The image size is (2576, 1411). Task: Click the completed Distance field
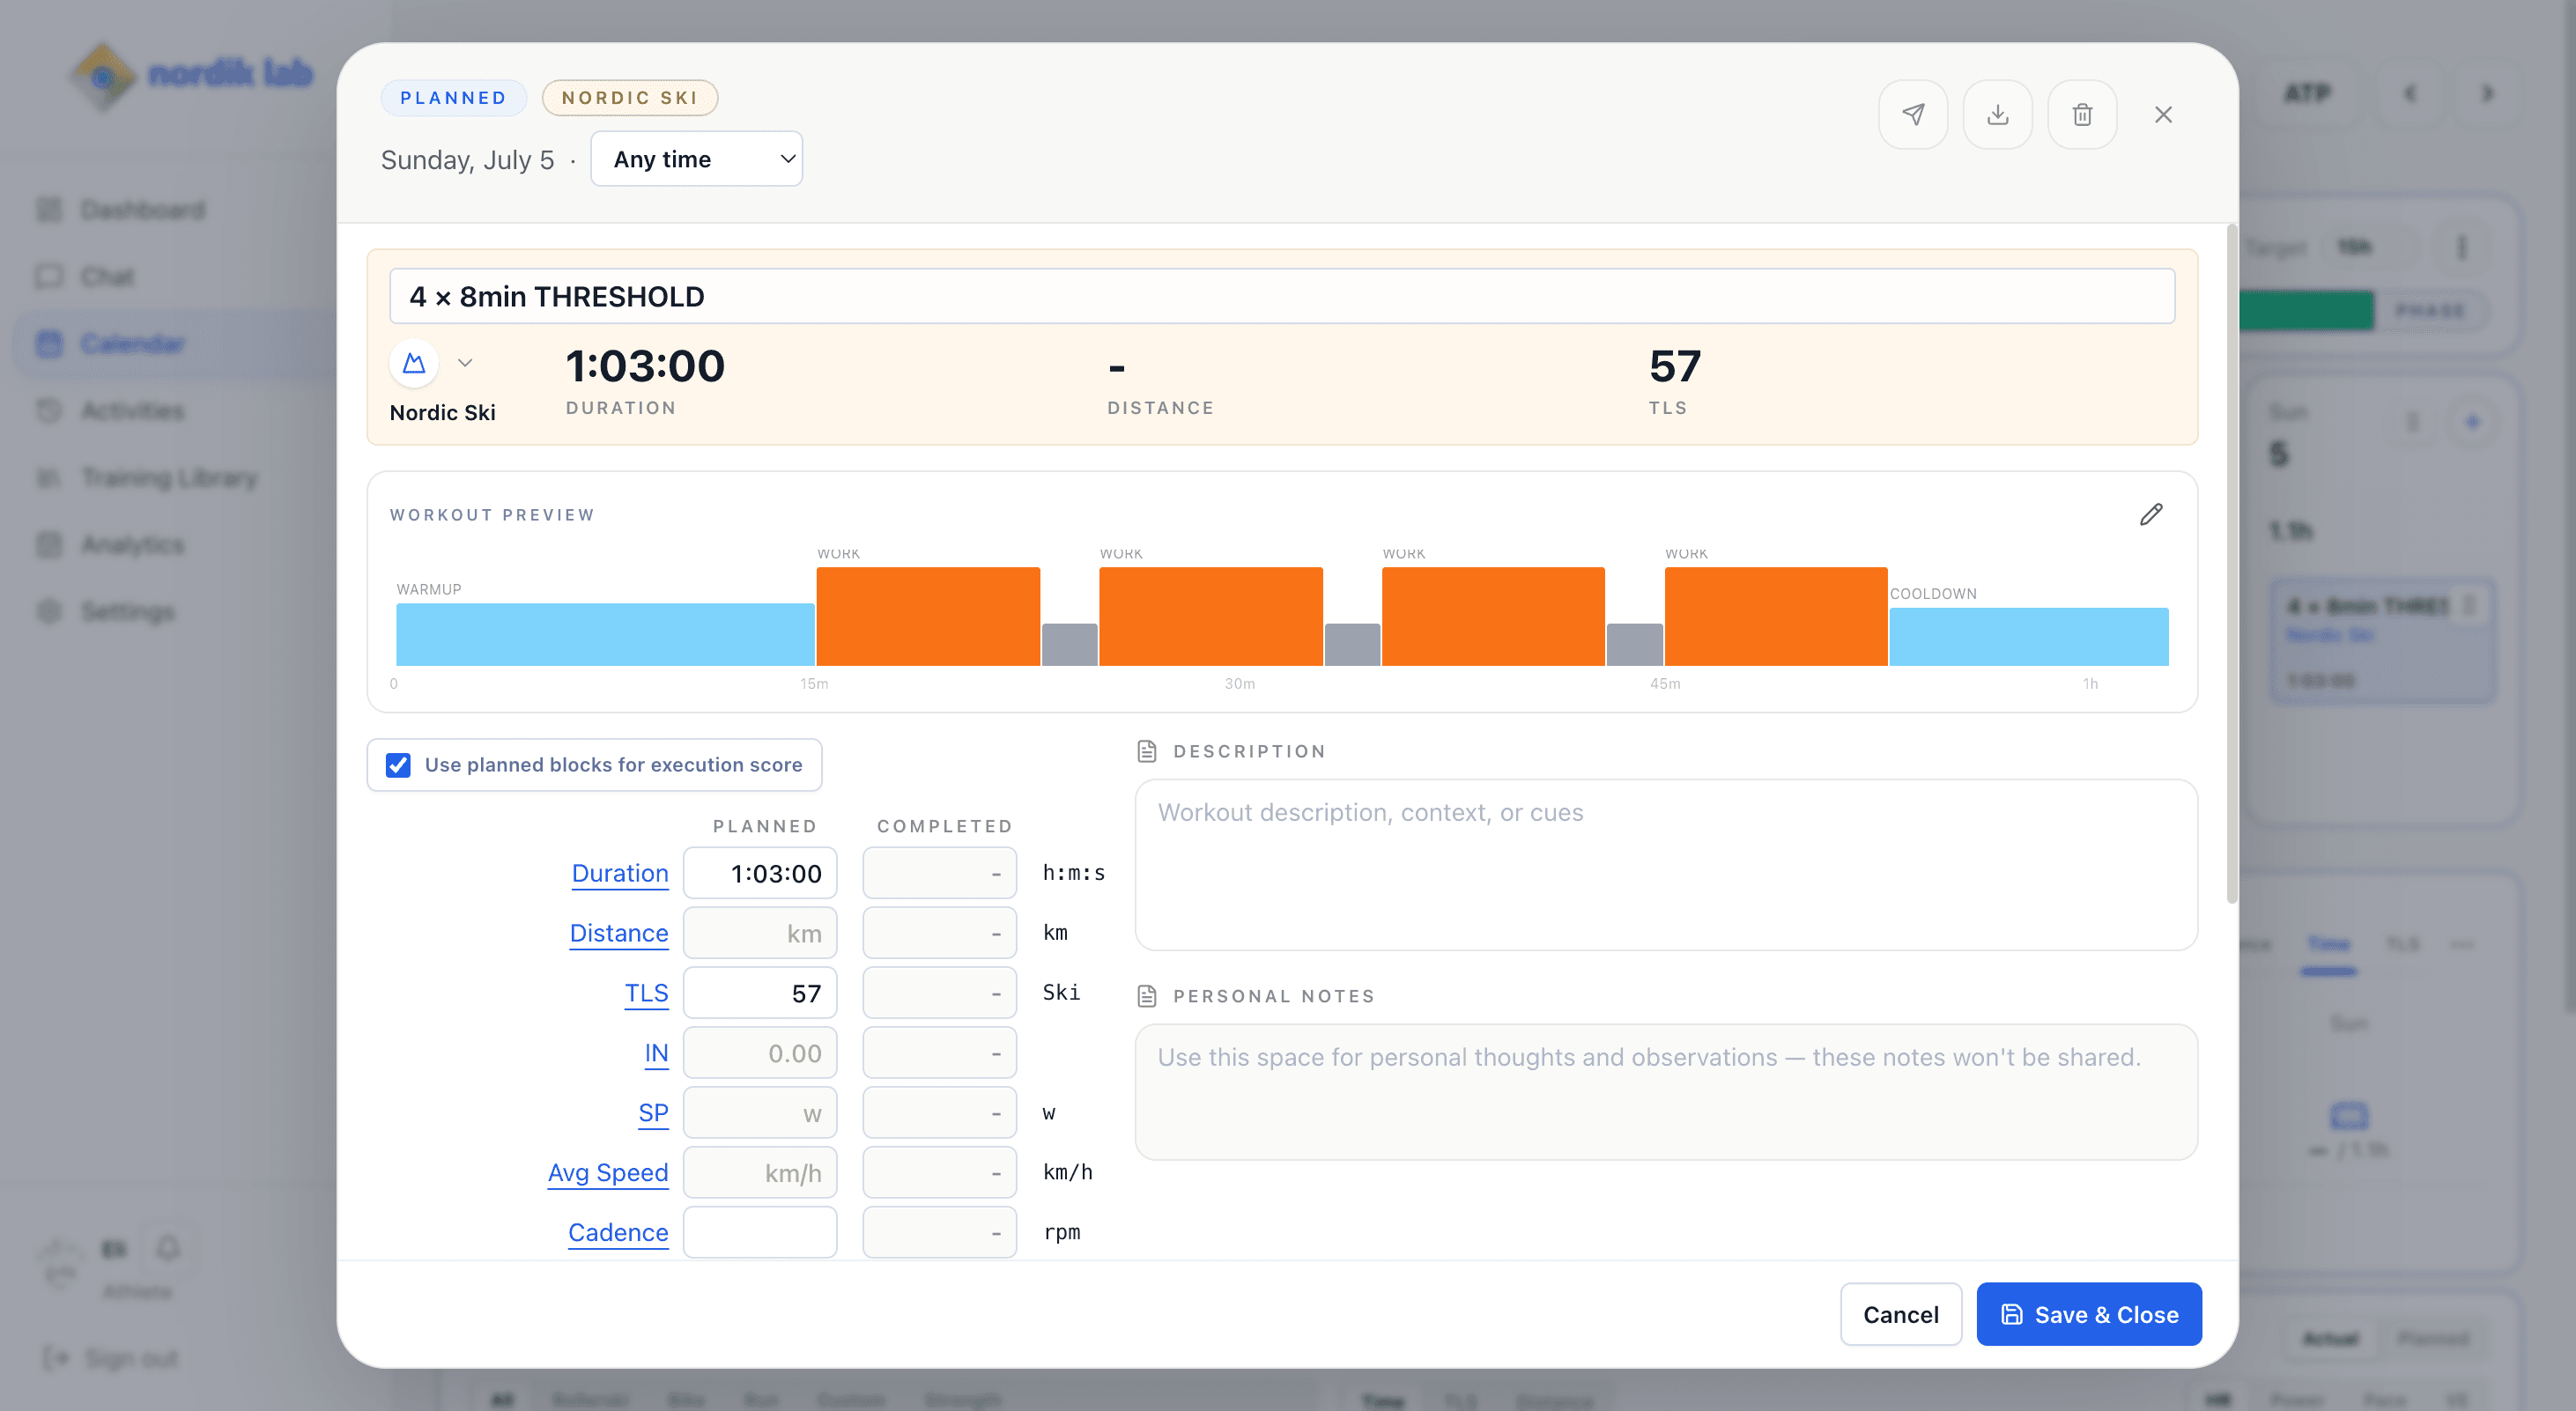[940, 933]
